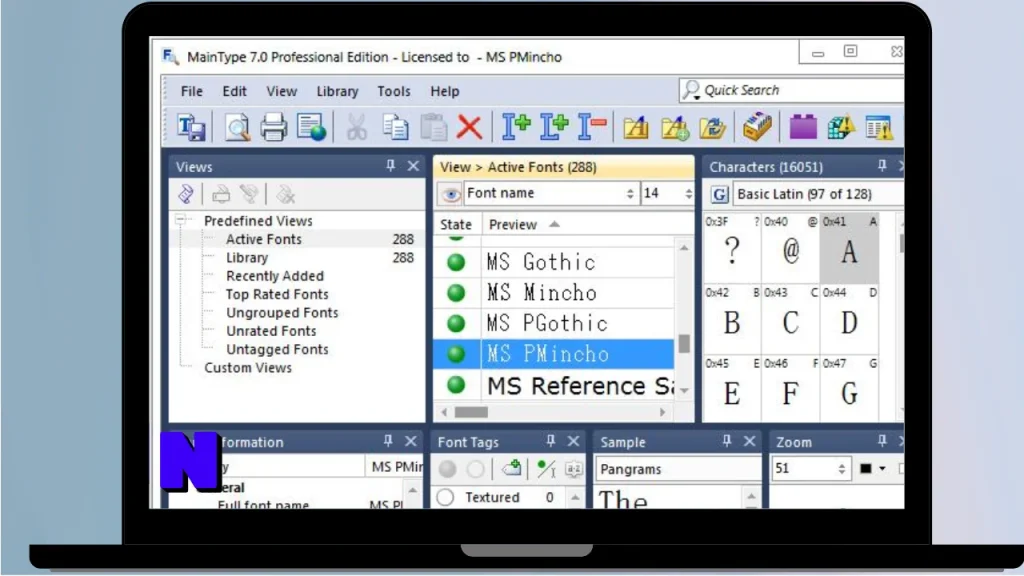Click the add tag icon in Font Tags
1024x576 pixels.
tap(511, 468)
